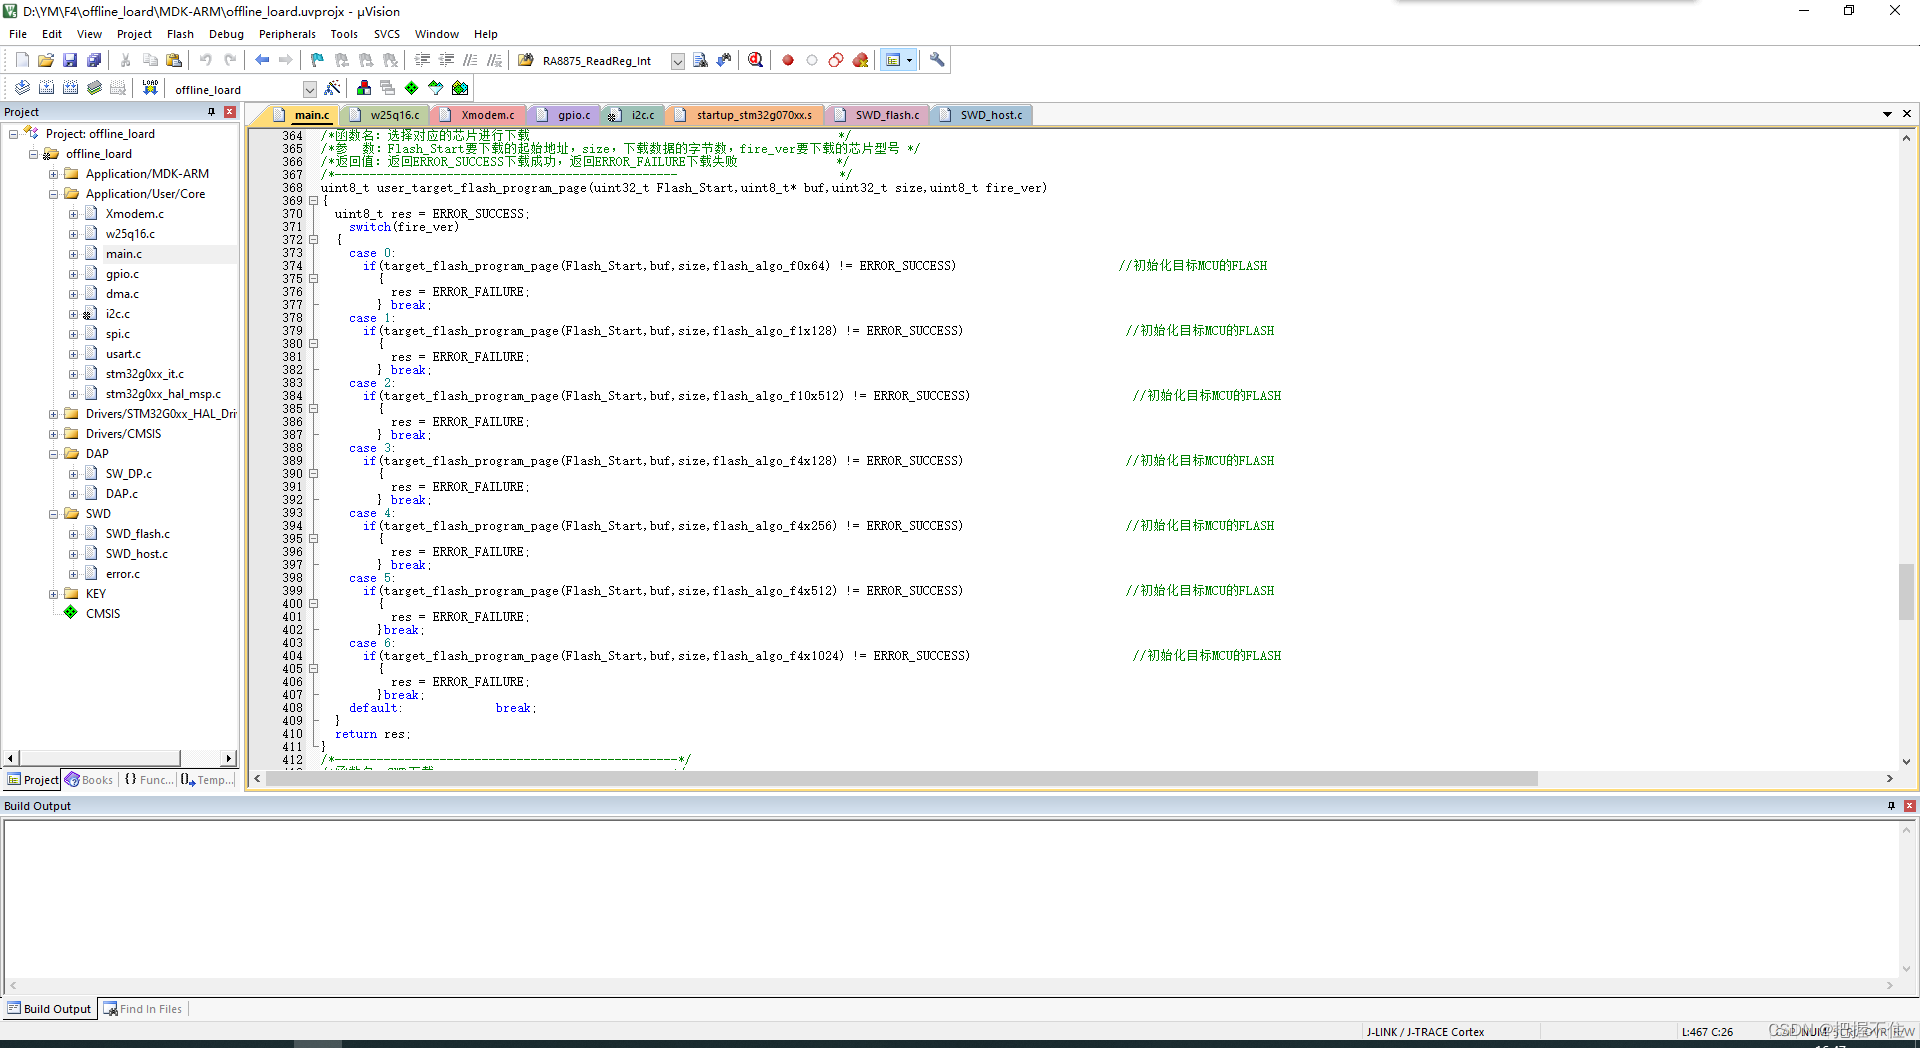1920x1048 pixels.
Task: Kill all breakpoints icon
Action: [x=860, y=60]
